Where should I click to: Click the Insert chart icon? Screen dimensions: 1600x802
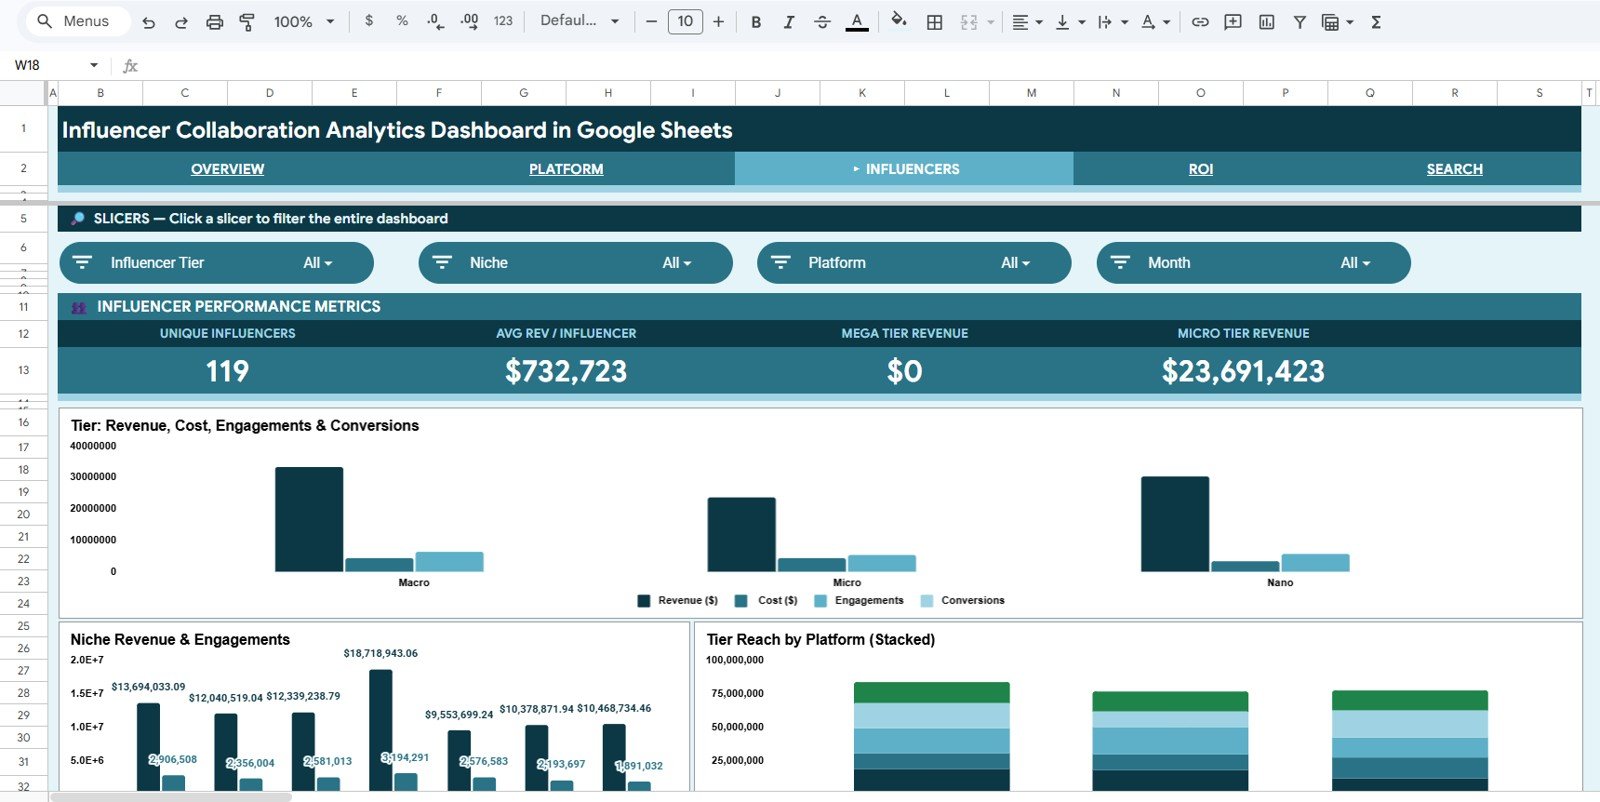(x=1266, y=22)
